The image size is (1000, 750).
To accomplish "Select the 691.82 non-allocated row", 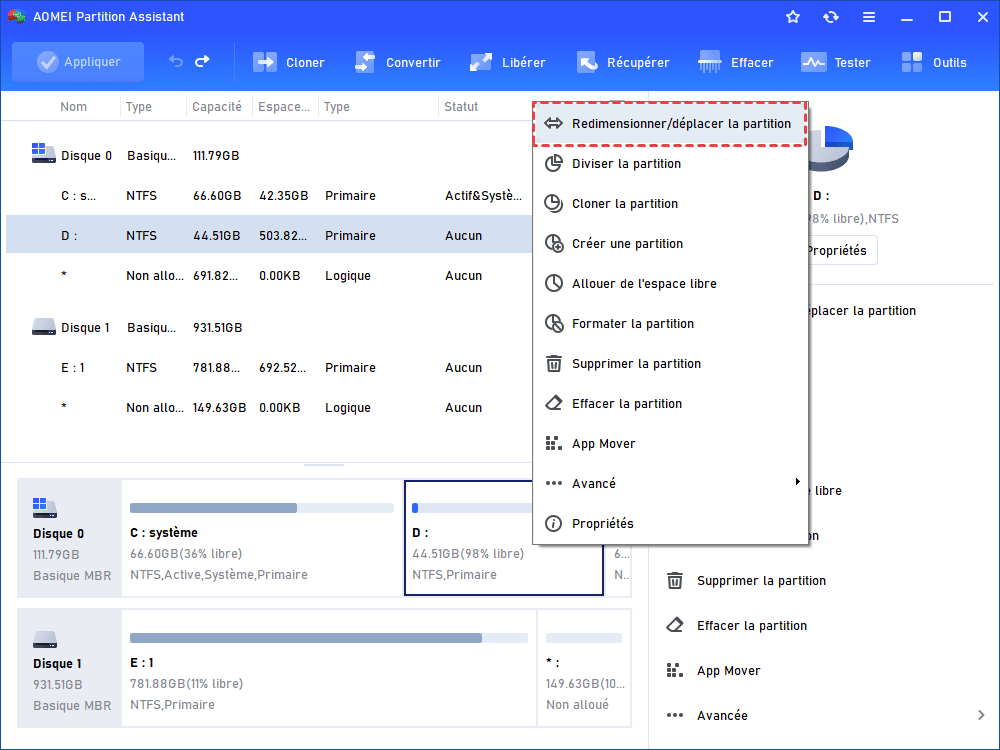I will click(x=269, y=276).
